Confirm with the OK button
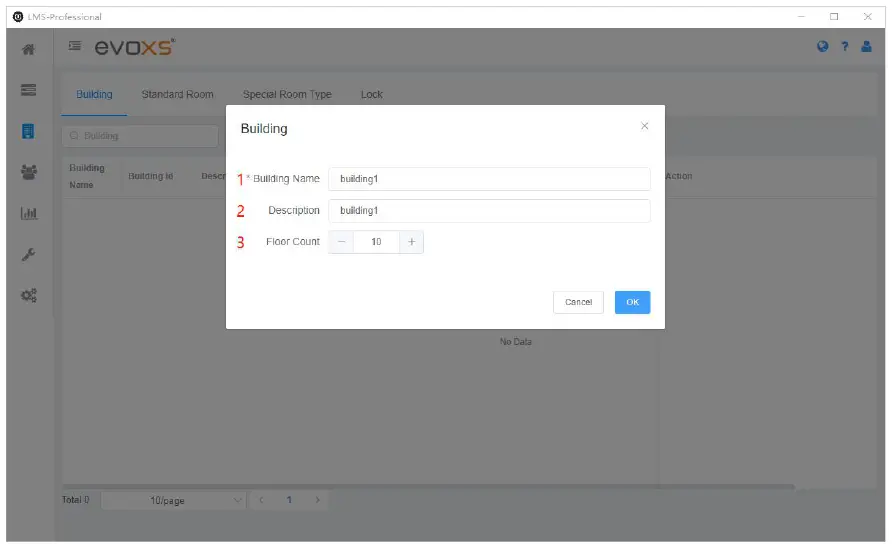The image size is (893, 548). click(632, 302)
